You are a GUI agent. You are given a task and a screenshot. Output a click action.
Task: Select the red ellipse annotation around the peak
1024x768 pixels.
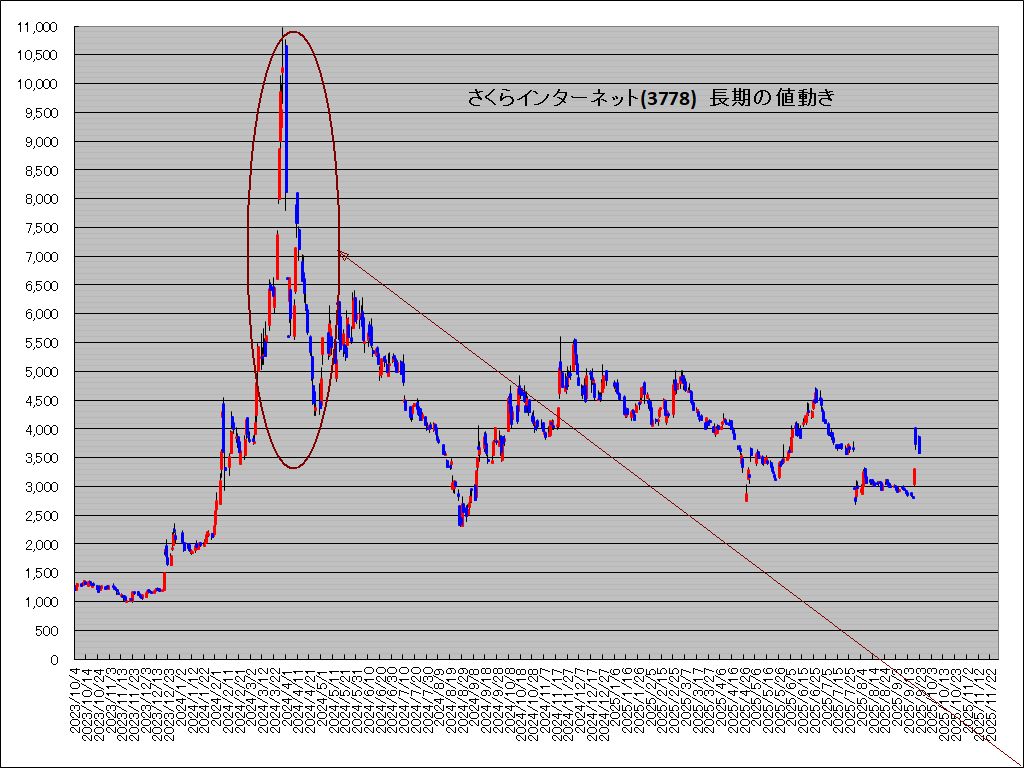(249, 250)
